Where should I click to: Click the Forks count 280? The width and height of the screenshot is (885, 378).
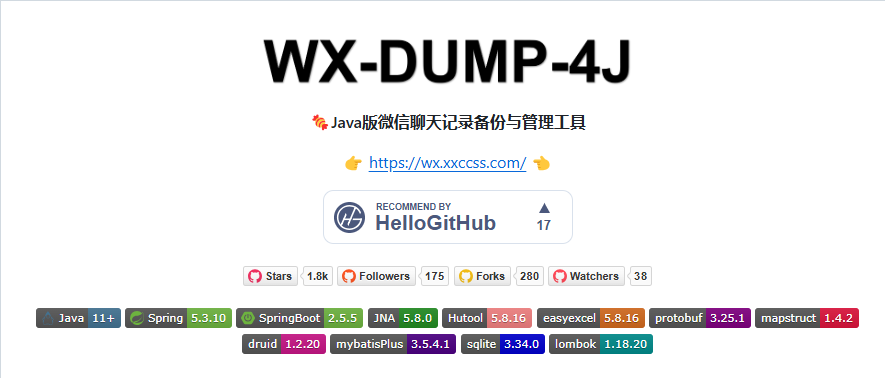pos(529,276)
